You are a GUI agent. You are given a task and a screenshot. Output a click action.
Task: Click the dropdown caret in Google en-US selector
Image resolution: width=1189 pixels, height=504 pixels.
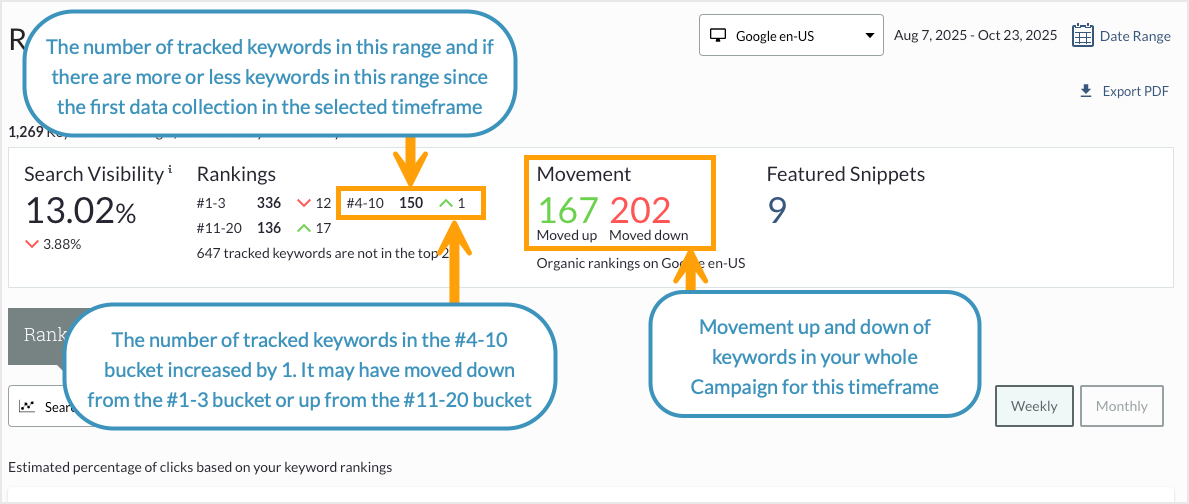868,36
